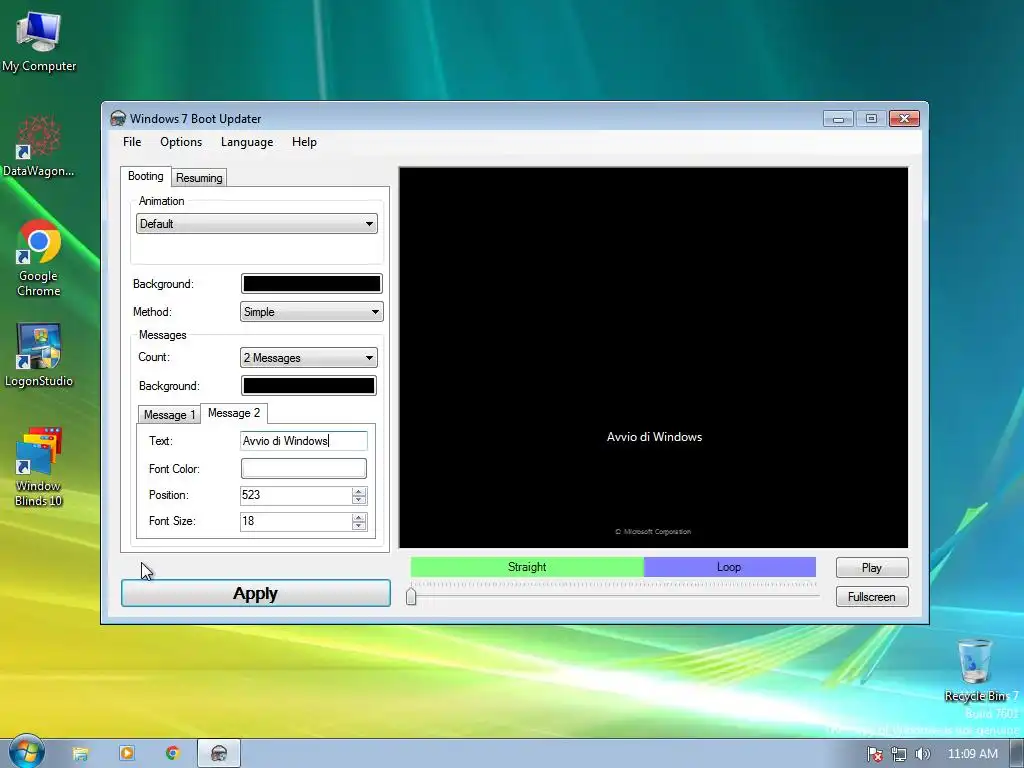Expand the Count 2 Messages dropdown
The height and width of the screenshot is (768, 1024).
tap(309, 357)
